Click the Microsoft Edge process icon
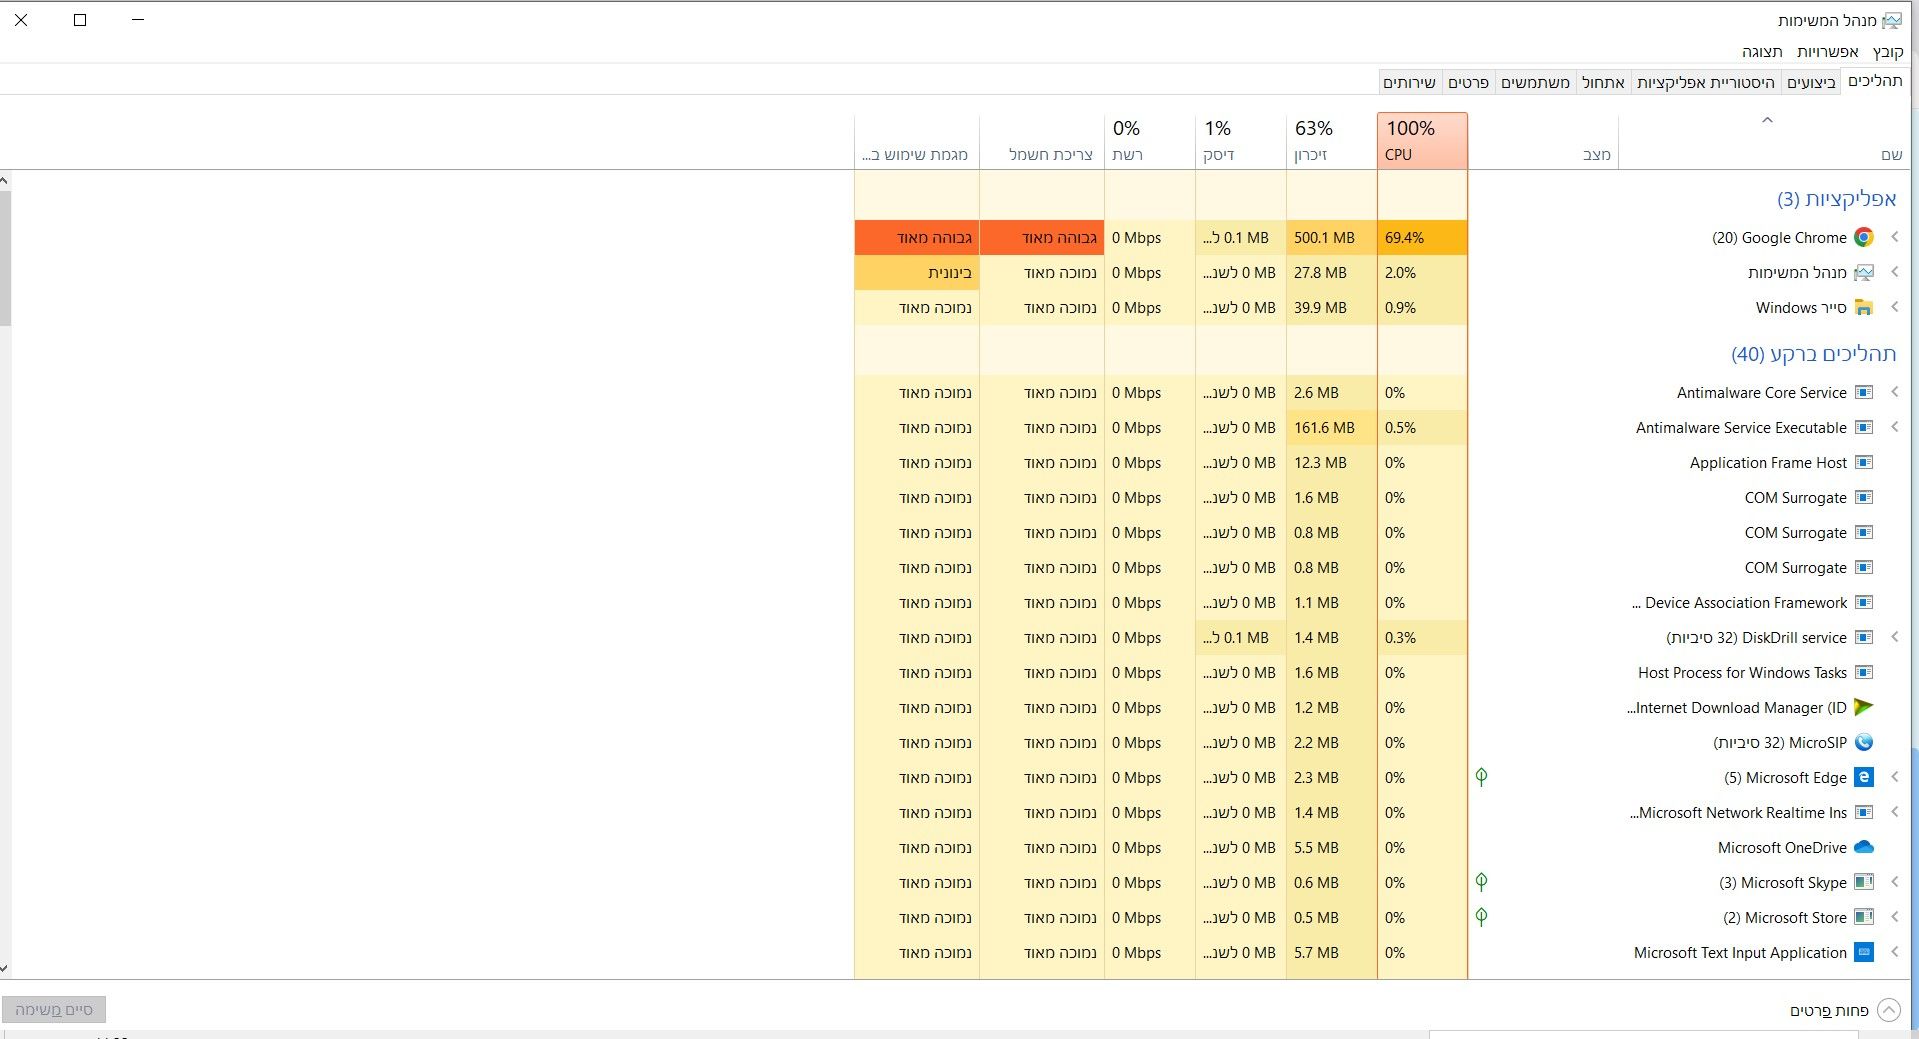 [1863, 777]
